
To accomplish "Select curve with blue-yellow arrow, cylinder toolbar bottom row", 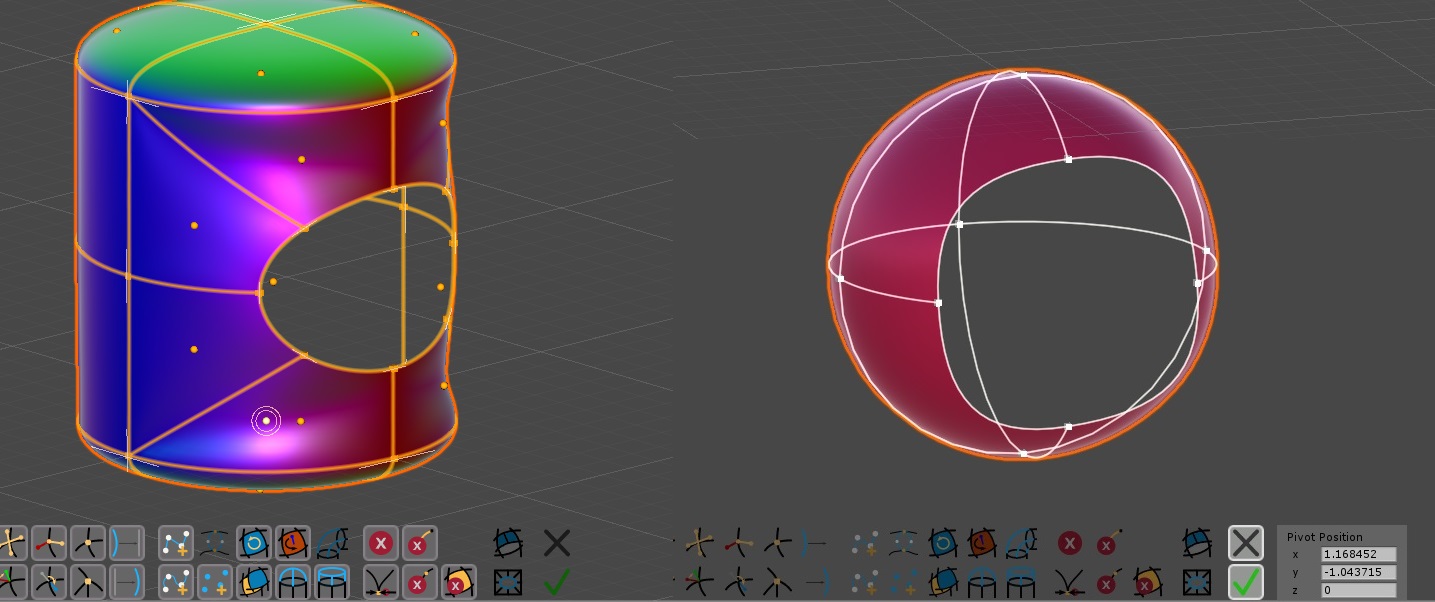I will coord(49,581).
